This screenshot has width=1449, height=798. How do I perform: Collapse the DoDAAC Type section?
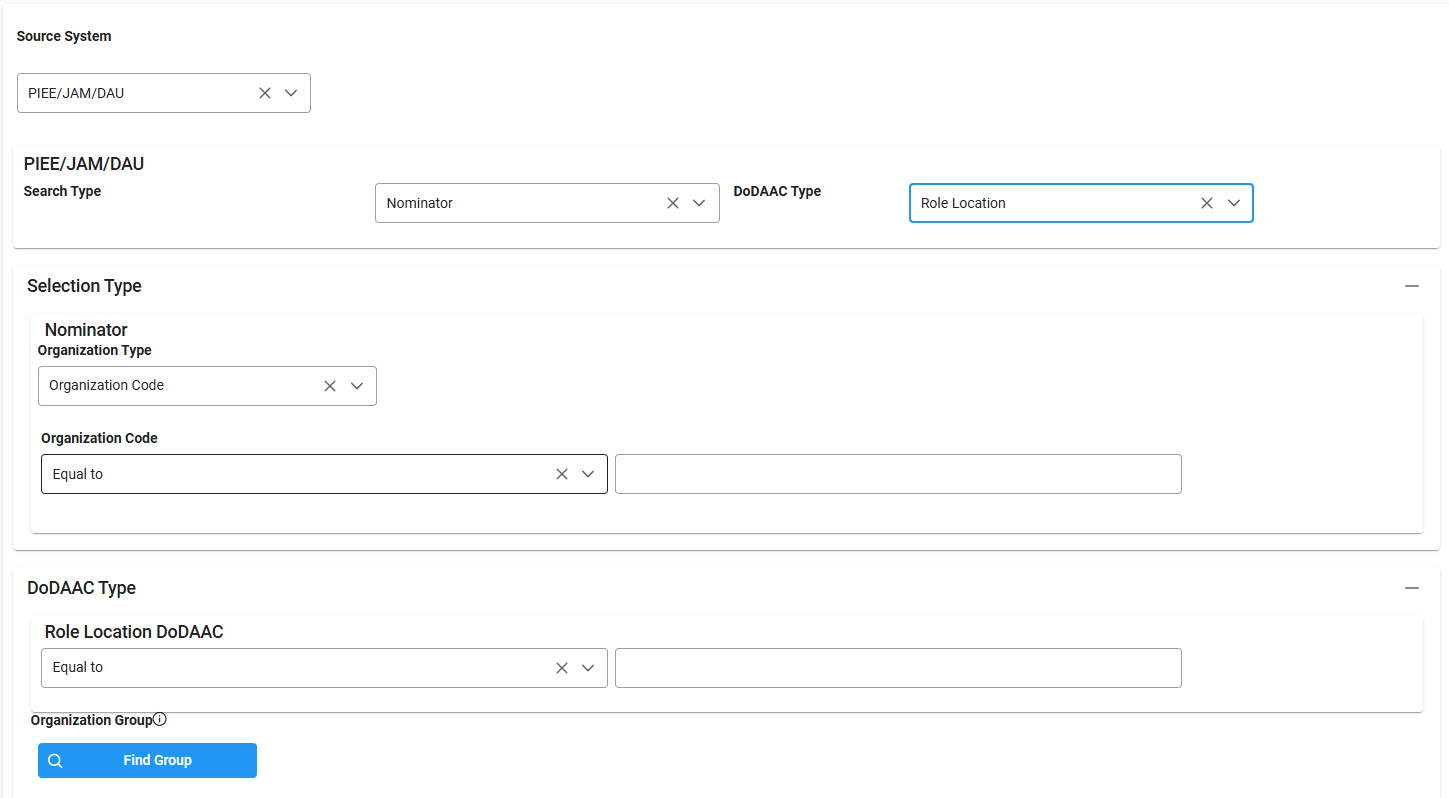[1412, 588]
